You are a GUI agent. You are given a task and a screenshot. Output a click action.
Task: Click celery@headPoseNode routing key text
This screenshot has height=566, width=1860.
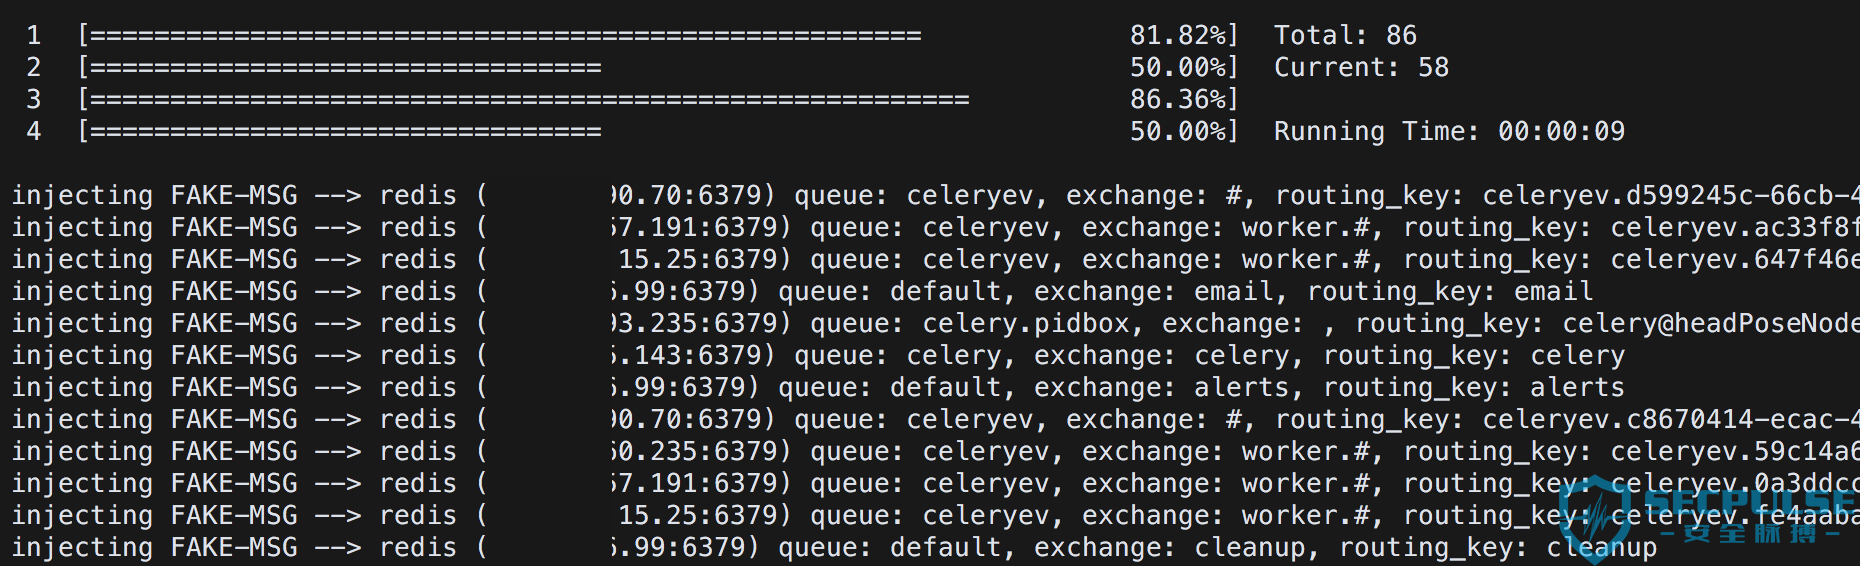coord(1711,324)
